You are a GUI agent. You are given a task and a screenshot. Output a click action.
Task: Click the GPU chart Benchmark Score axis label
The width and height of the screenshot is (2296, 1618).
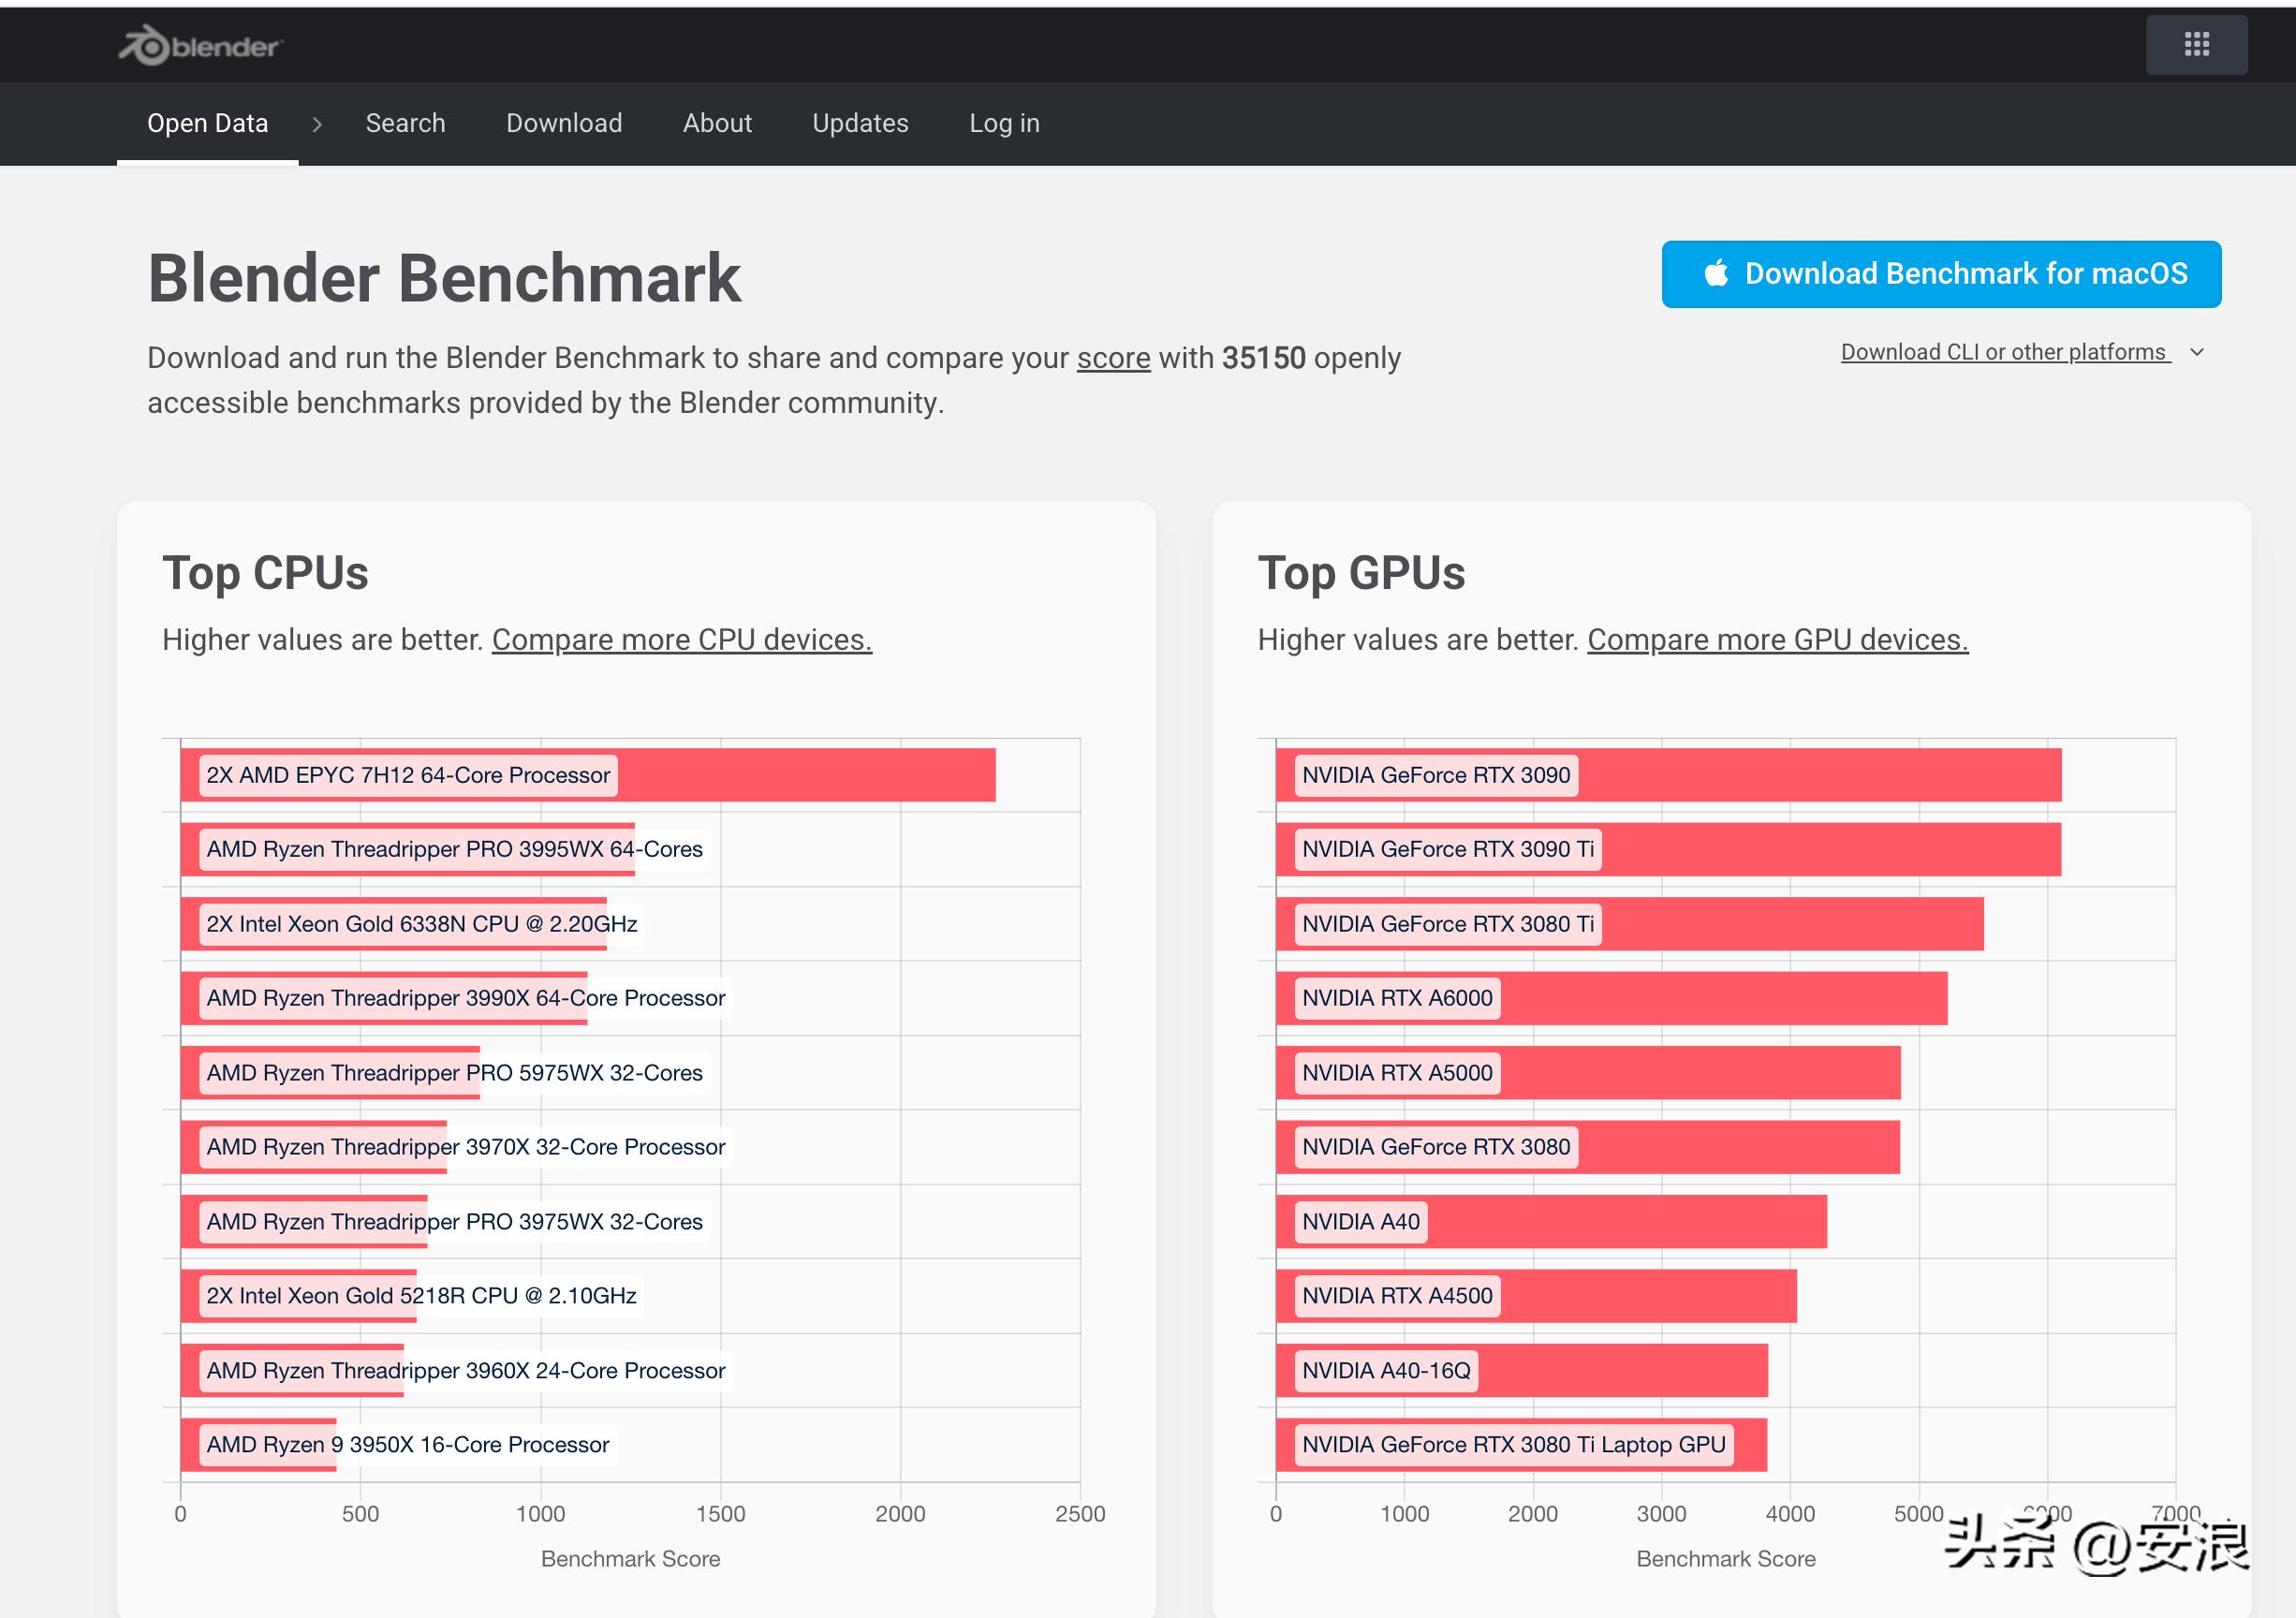(1726, 1559)
